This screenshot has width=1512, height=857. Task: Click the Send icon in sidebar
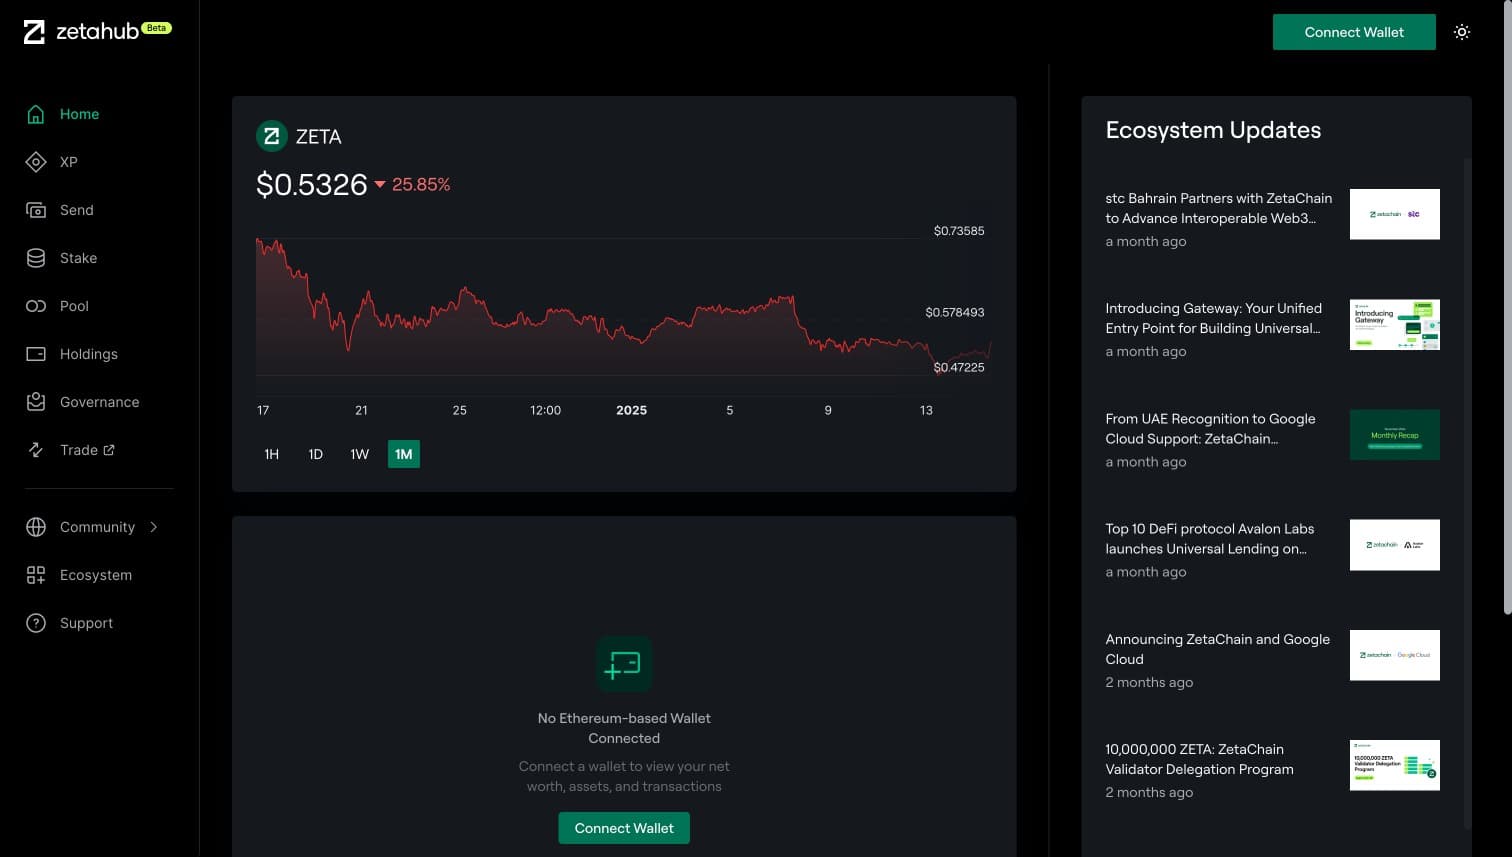[x=36, y=210]
